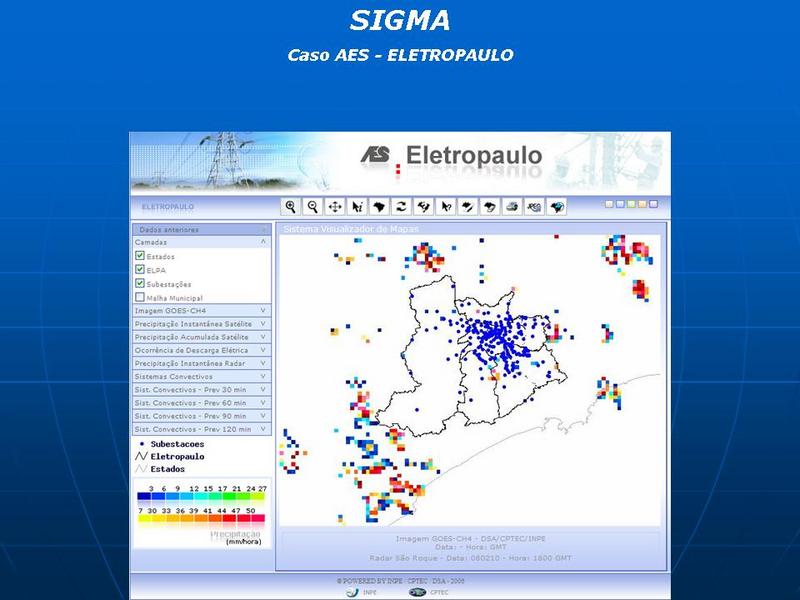Uncheck the Estados layer checkbox

click(140, 256)
